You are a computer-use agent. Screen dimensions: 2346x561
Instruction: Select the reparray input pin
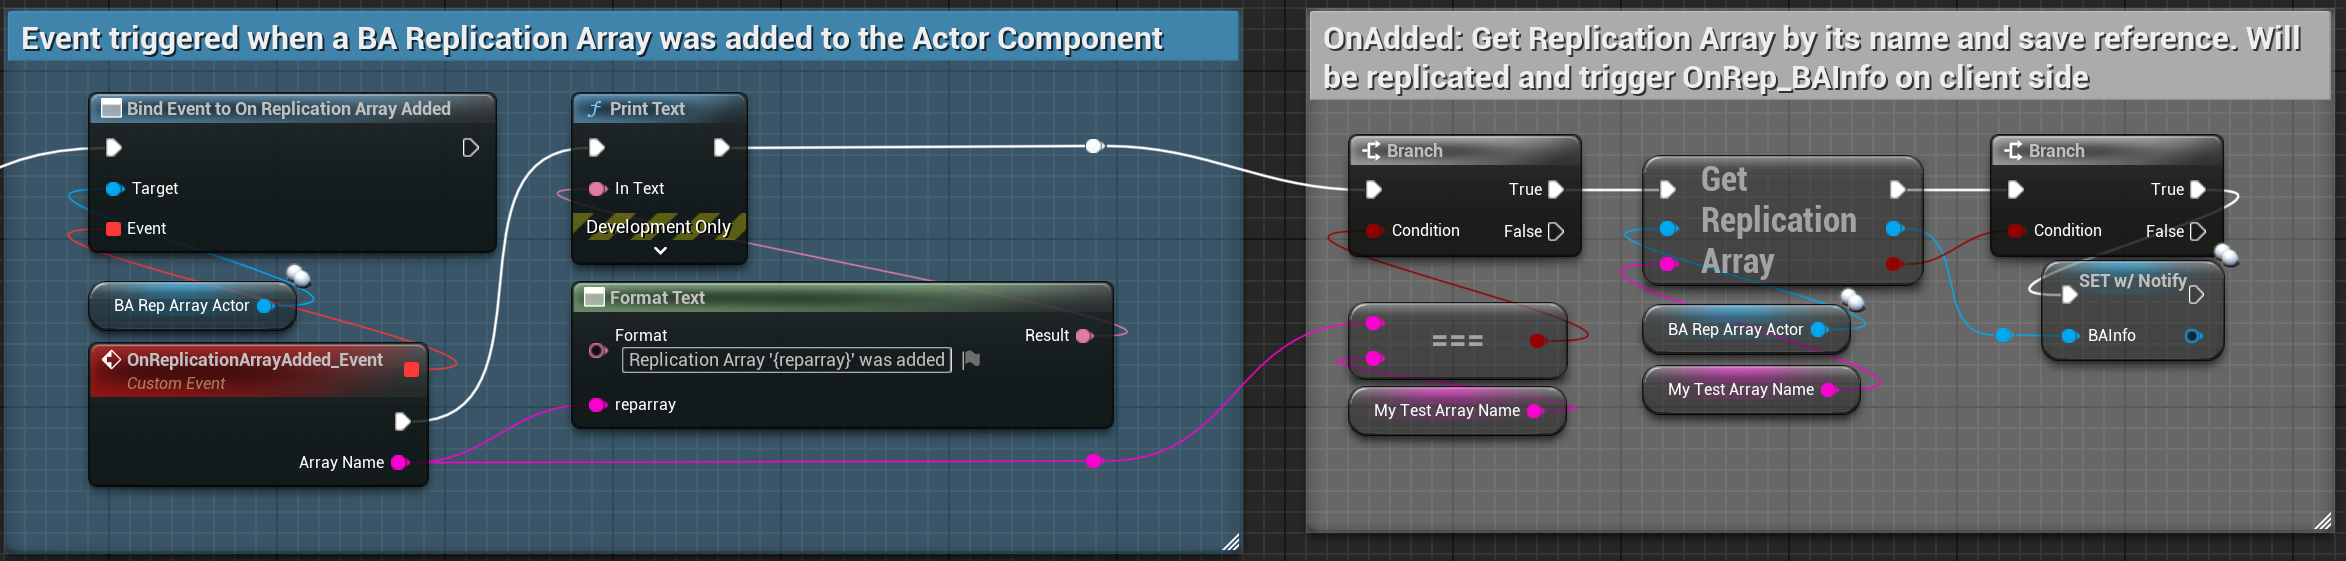(598, 405)
